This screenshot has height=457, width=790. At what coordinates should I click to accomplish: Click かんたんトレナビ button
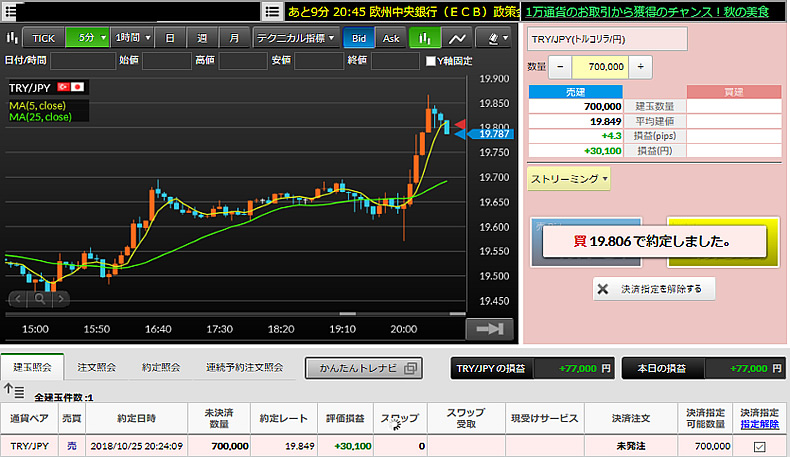(x=363, y=368)
